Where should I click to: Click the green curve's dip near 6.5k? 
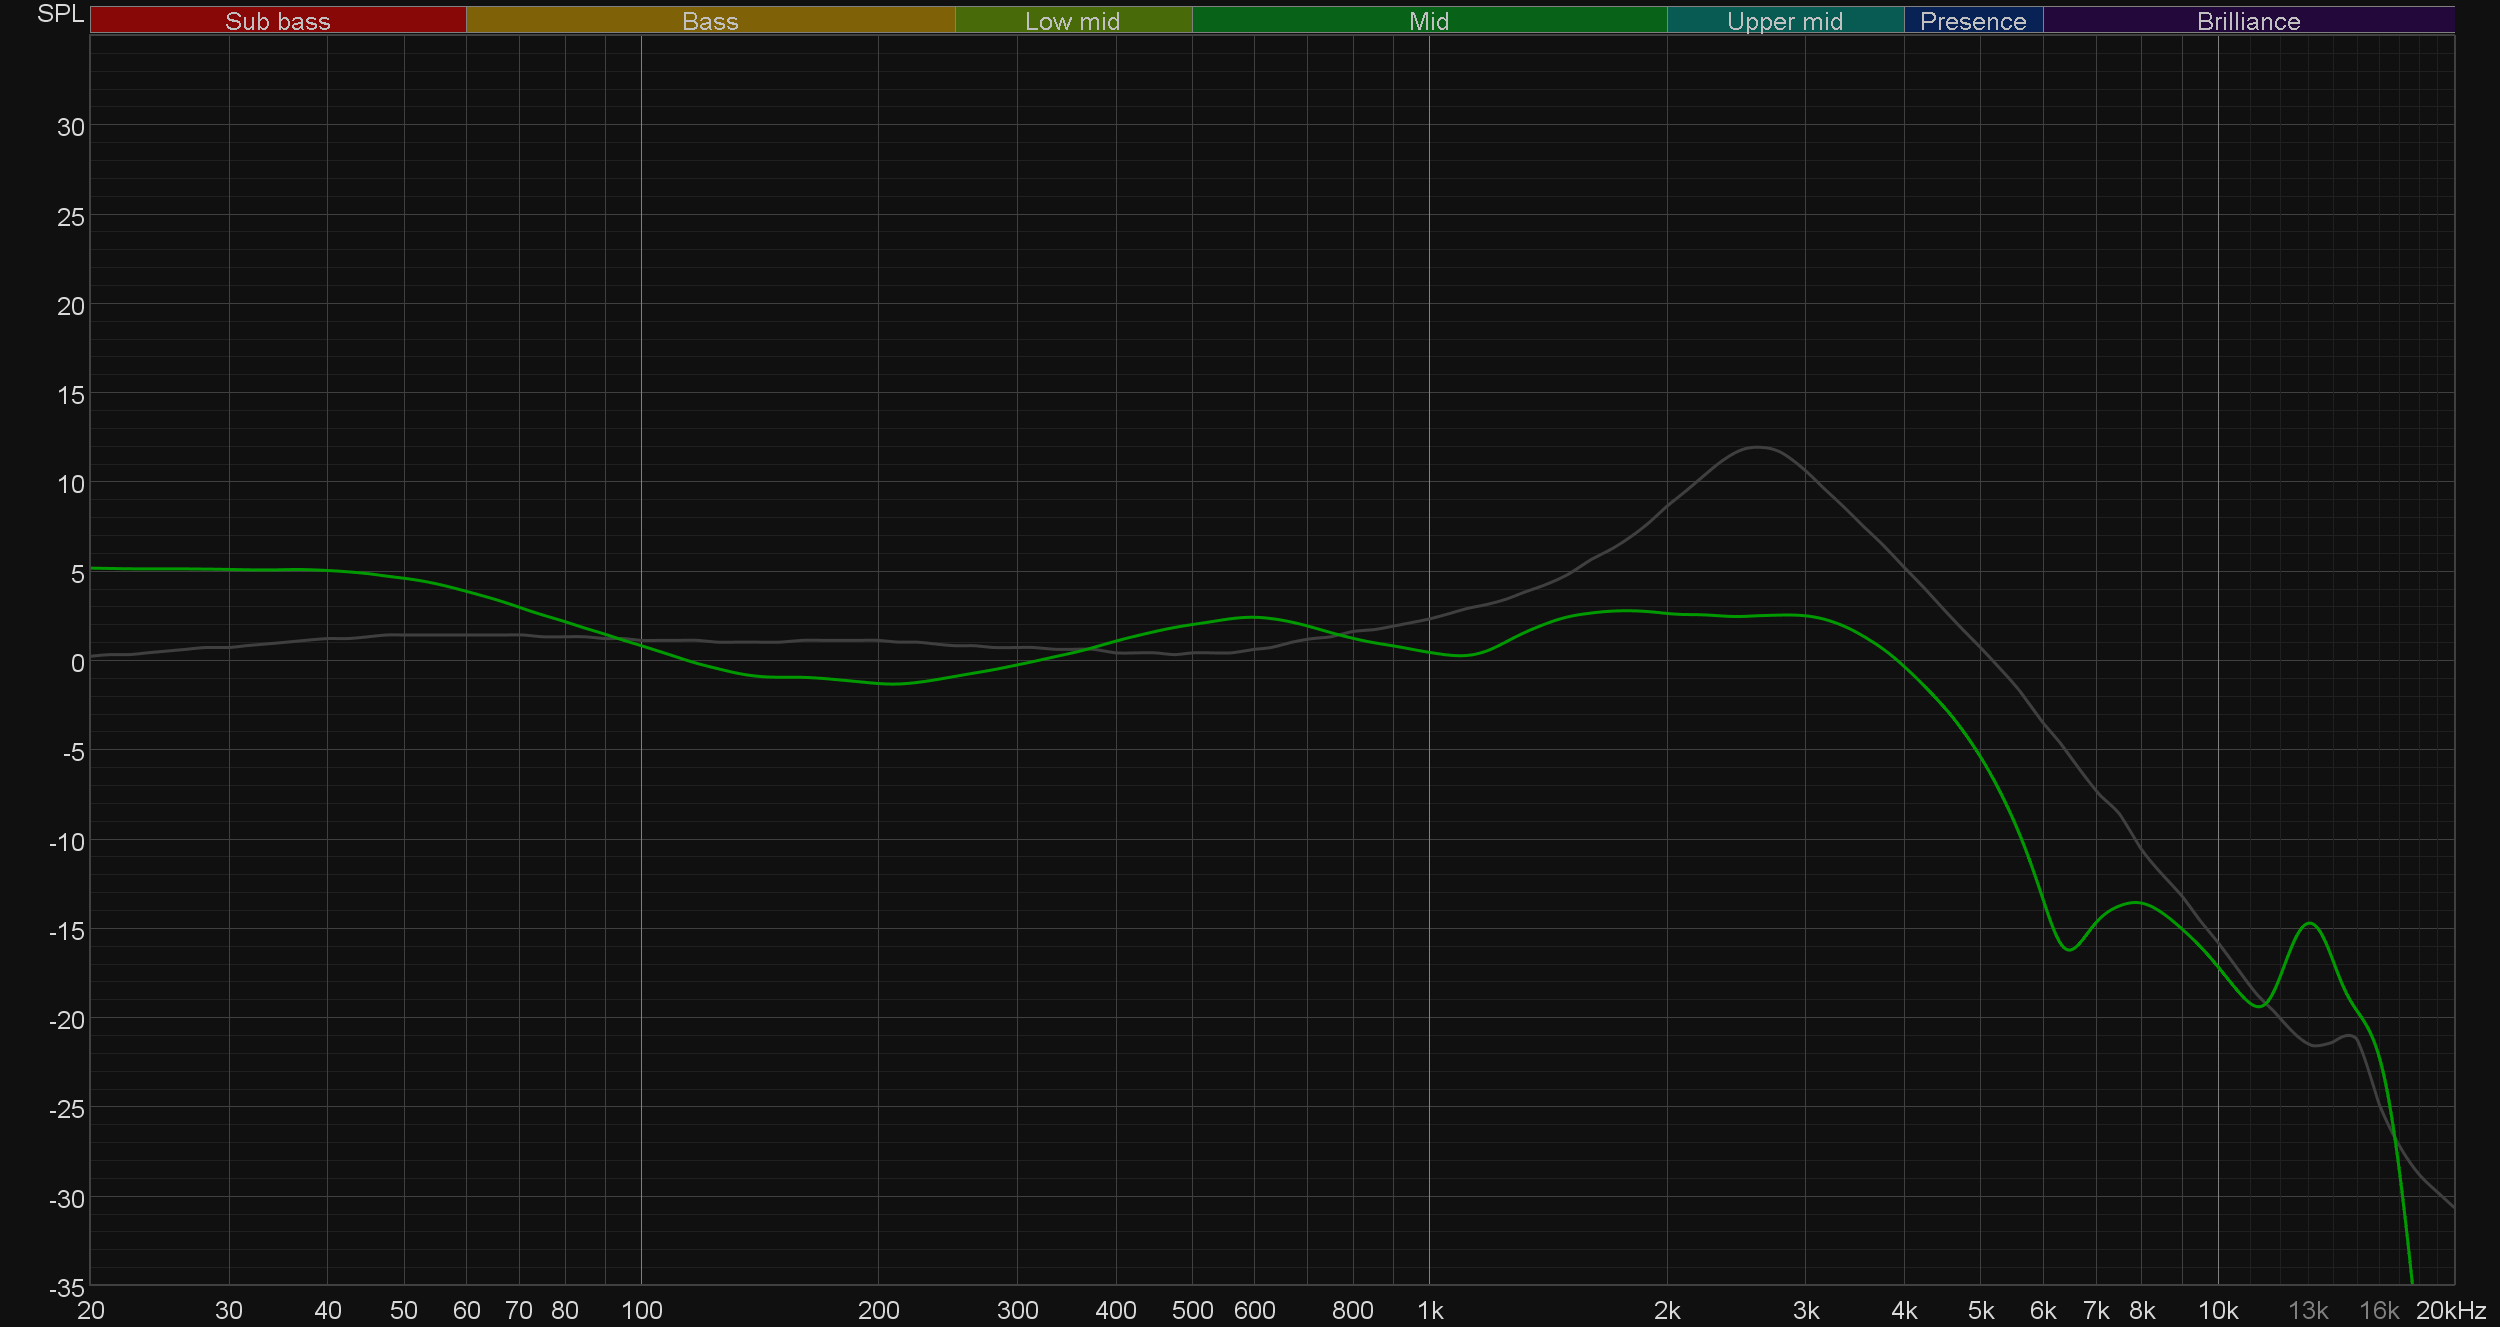tap(2068, 949)
